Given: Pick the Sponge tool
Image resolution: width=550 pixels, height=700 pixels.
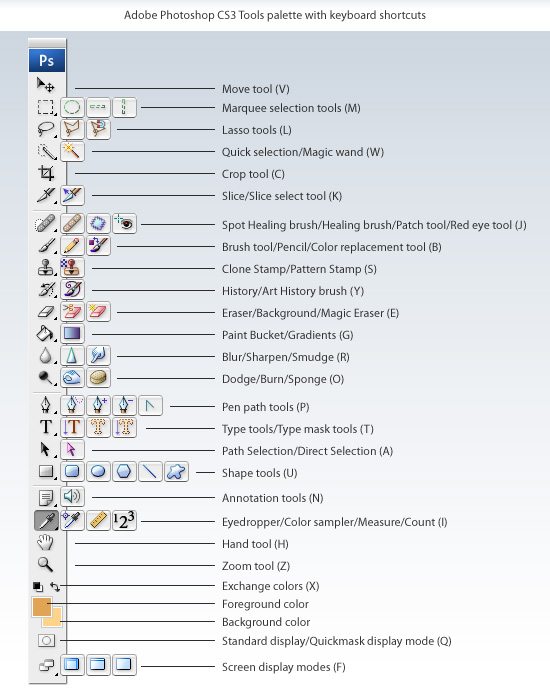Looking at the screenshot, I should point(98,378).
